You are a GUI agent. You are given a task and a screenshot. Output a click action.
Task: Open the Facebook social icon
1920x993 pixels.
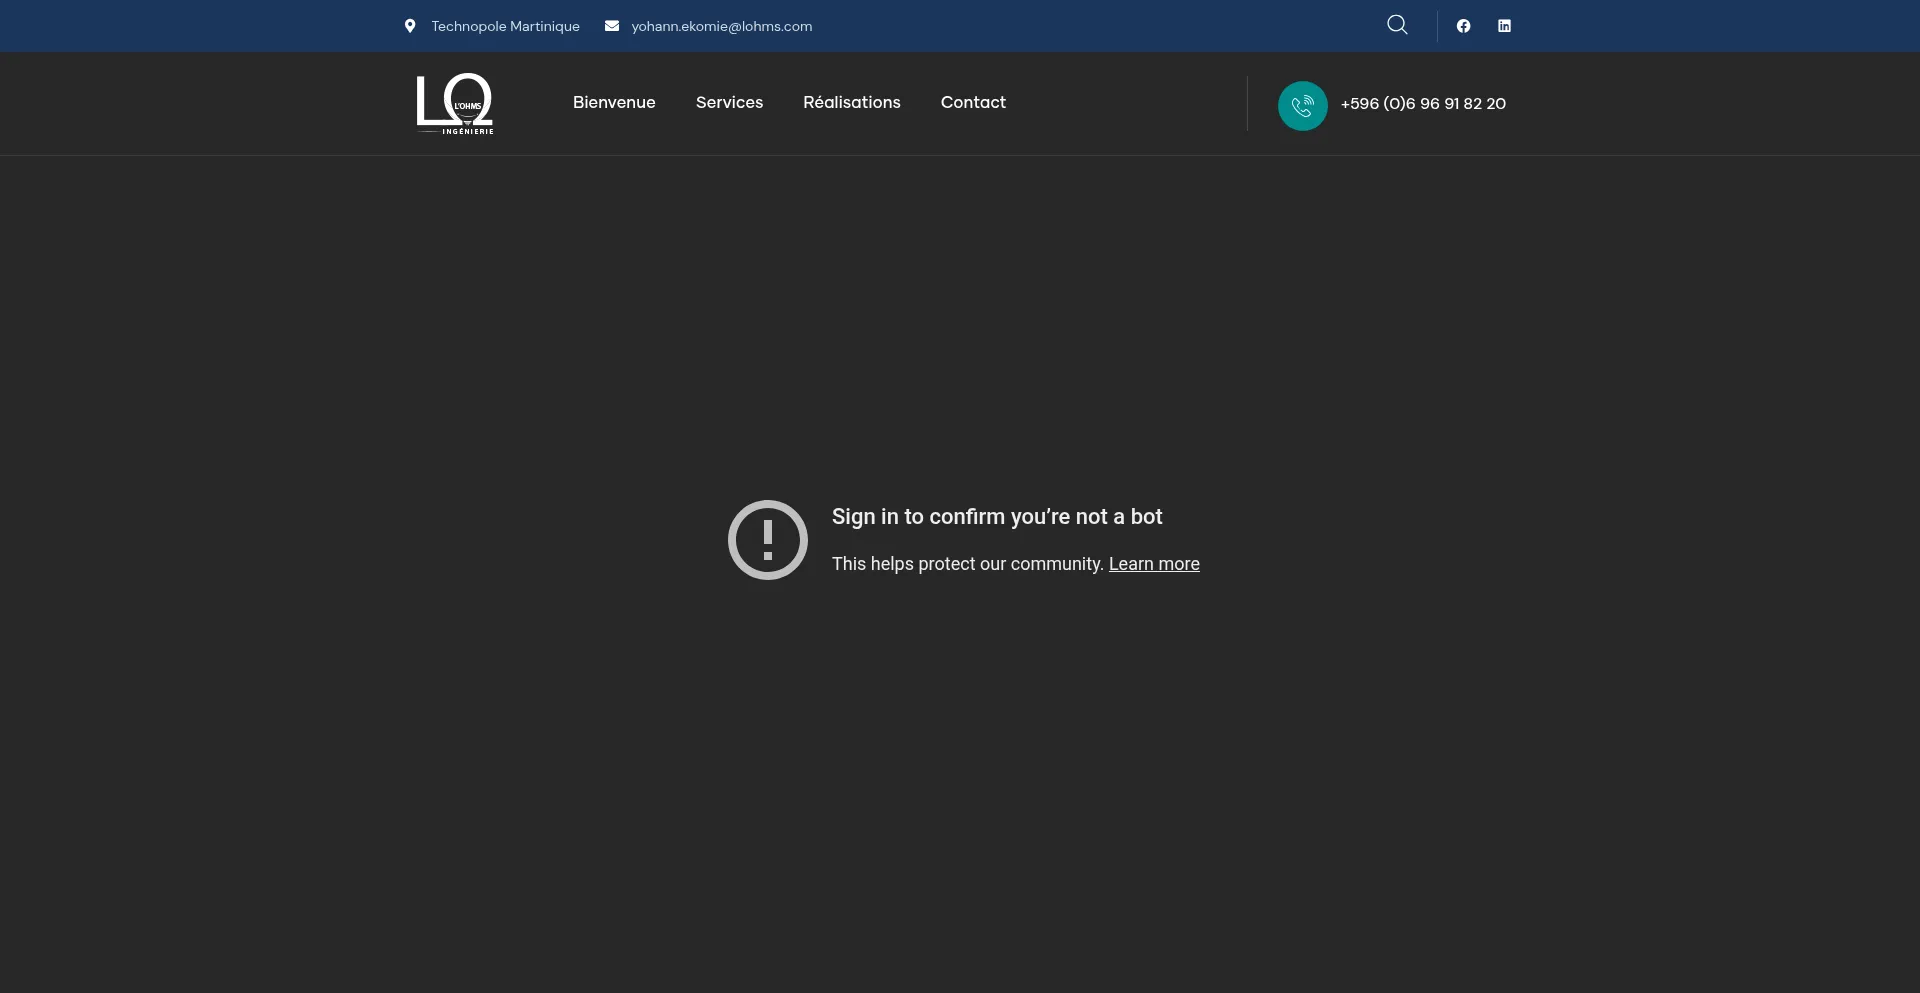pyautogui.click(x=1463, y=26)
